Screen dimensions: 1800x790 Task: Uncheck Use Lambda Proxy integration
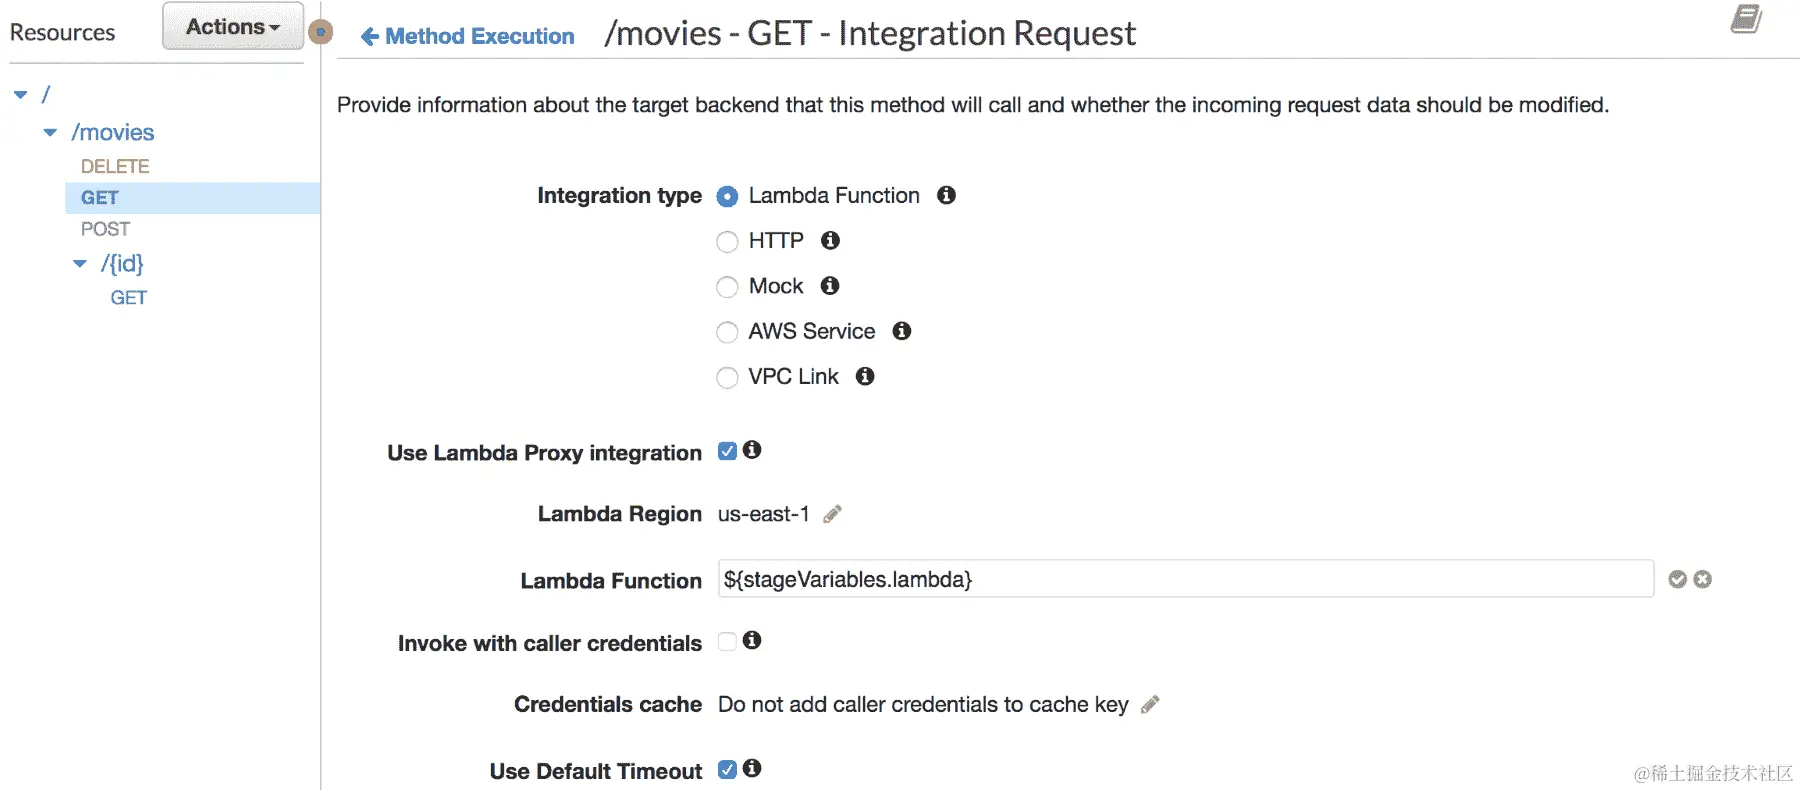point(727,451)
